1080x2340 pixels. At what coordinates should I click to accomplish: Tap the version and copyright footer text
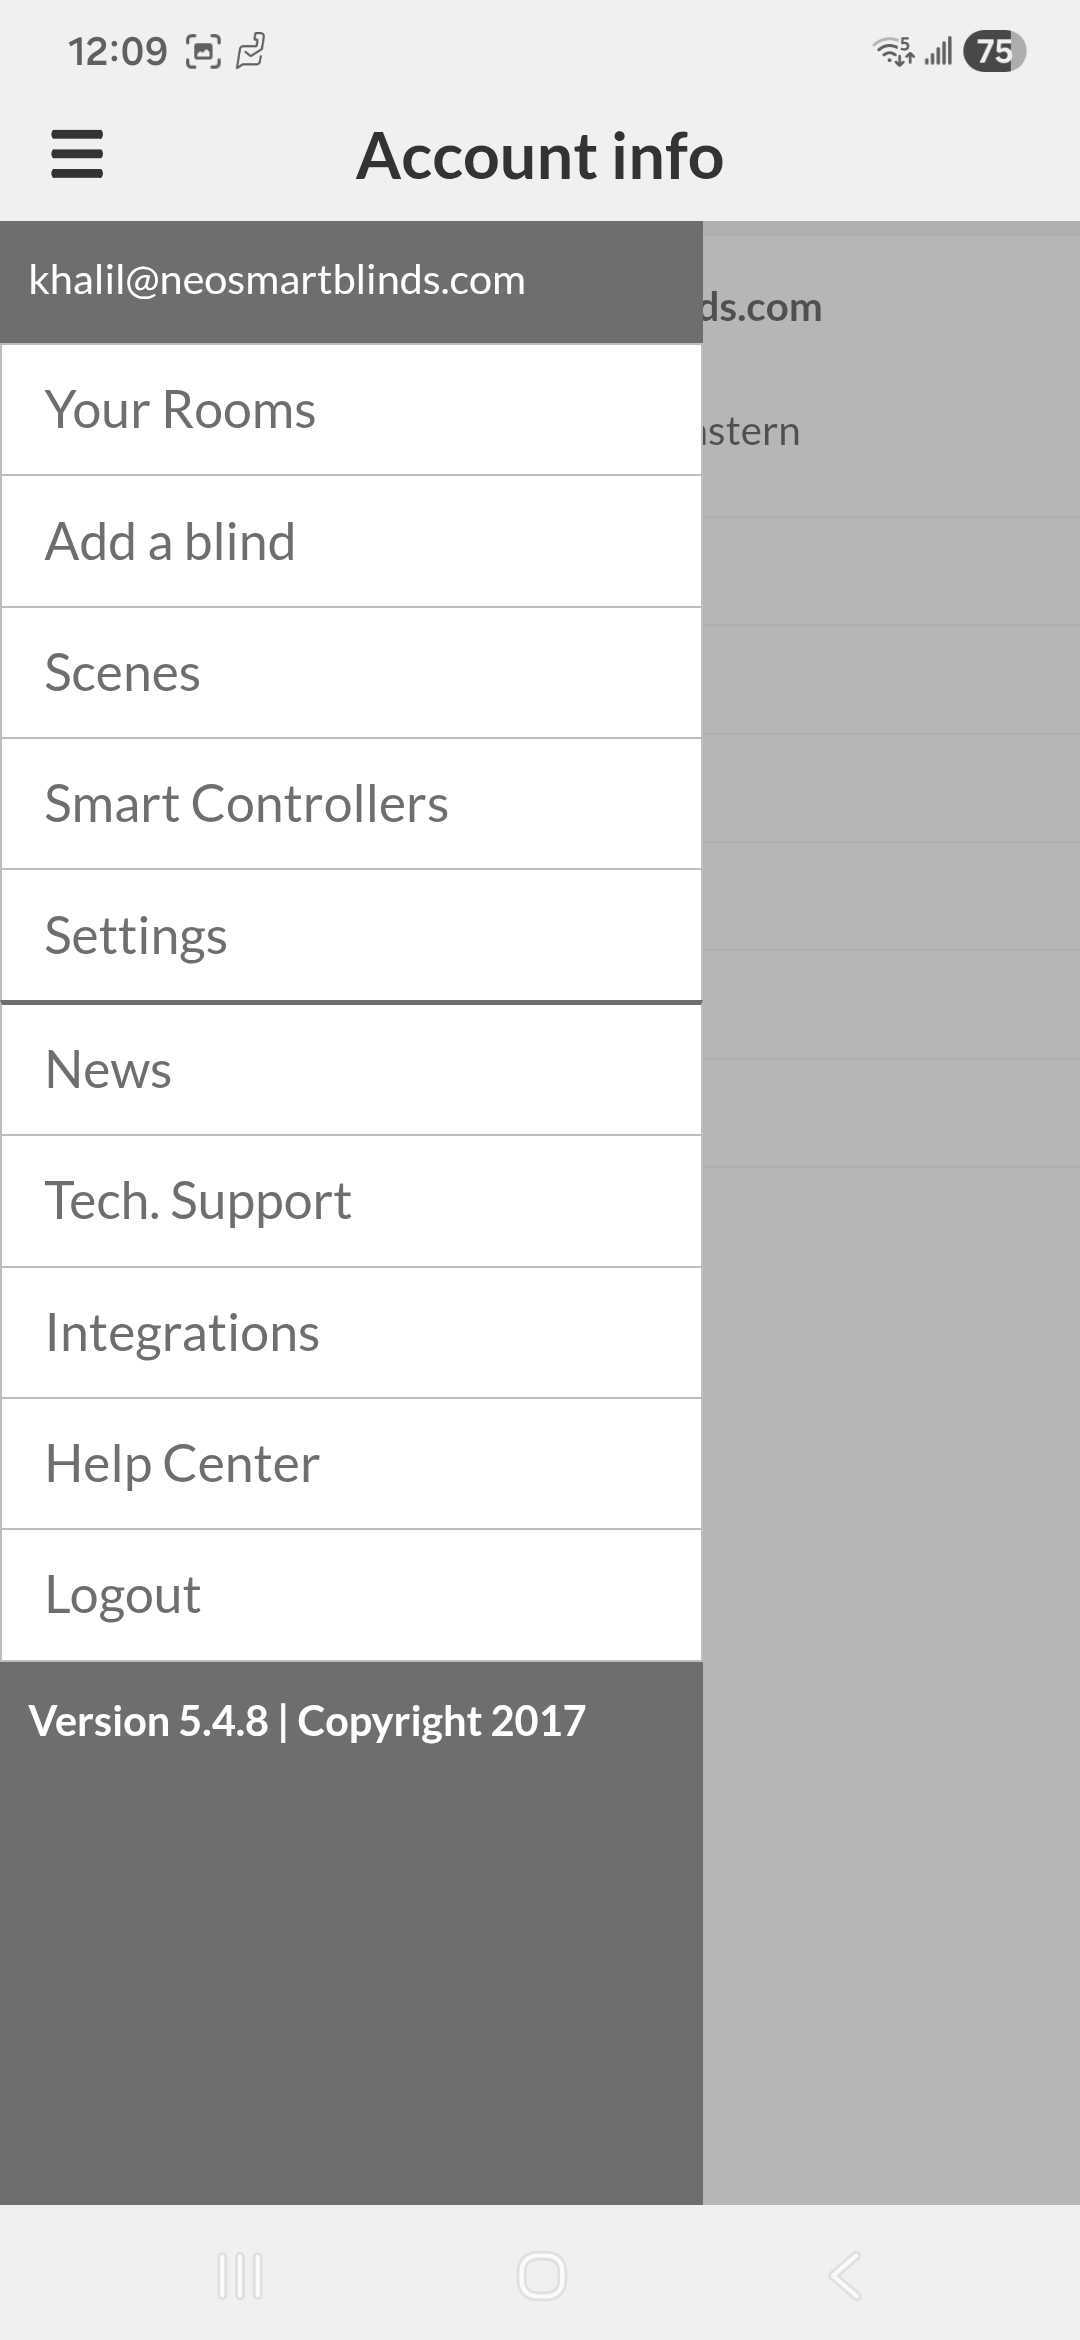307,1721
